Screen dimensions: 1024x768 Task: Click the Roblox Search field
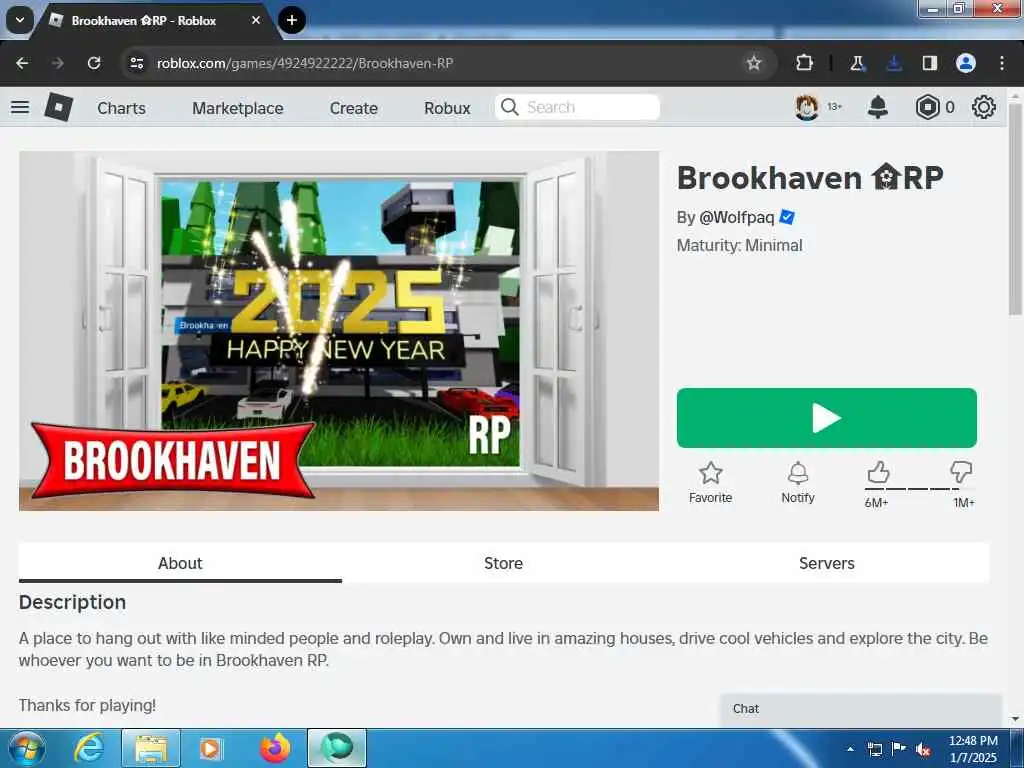coord(577,107)
